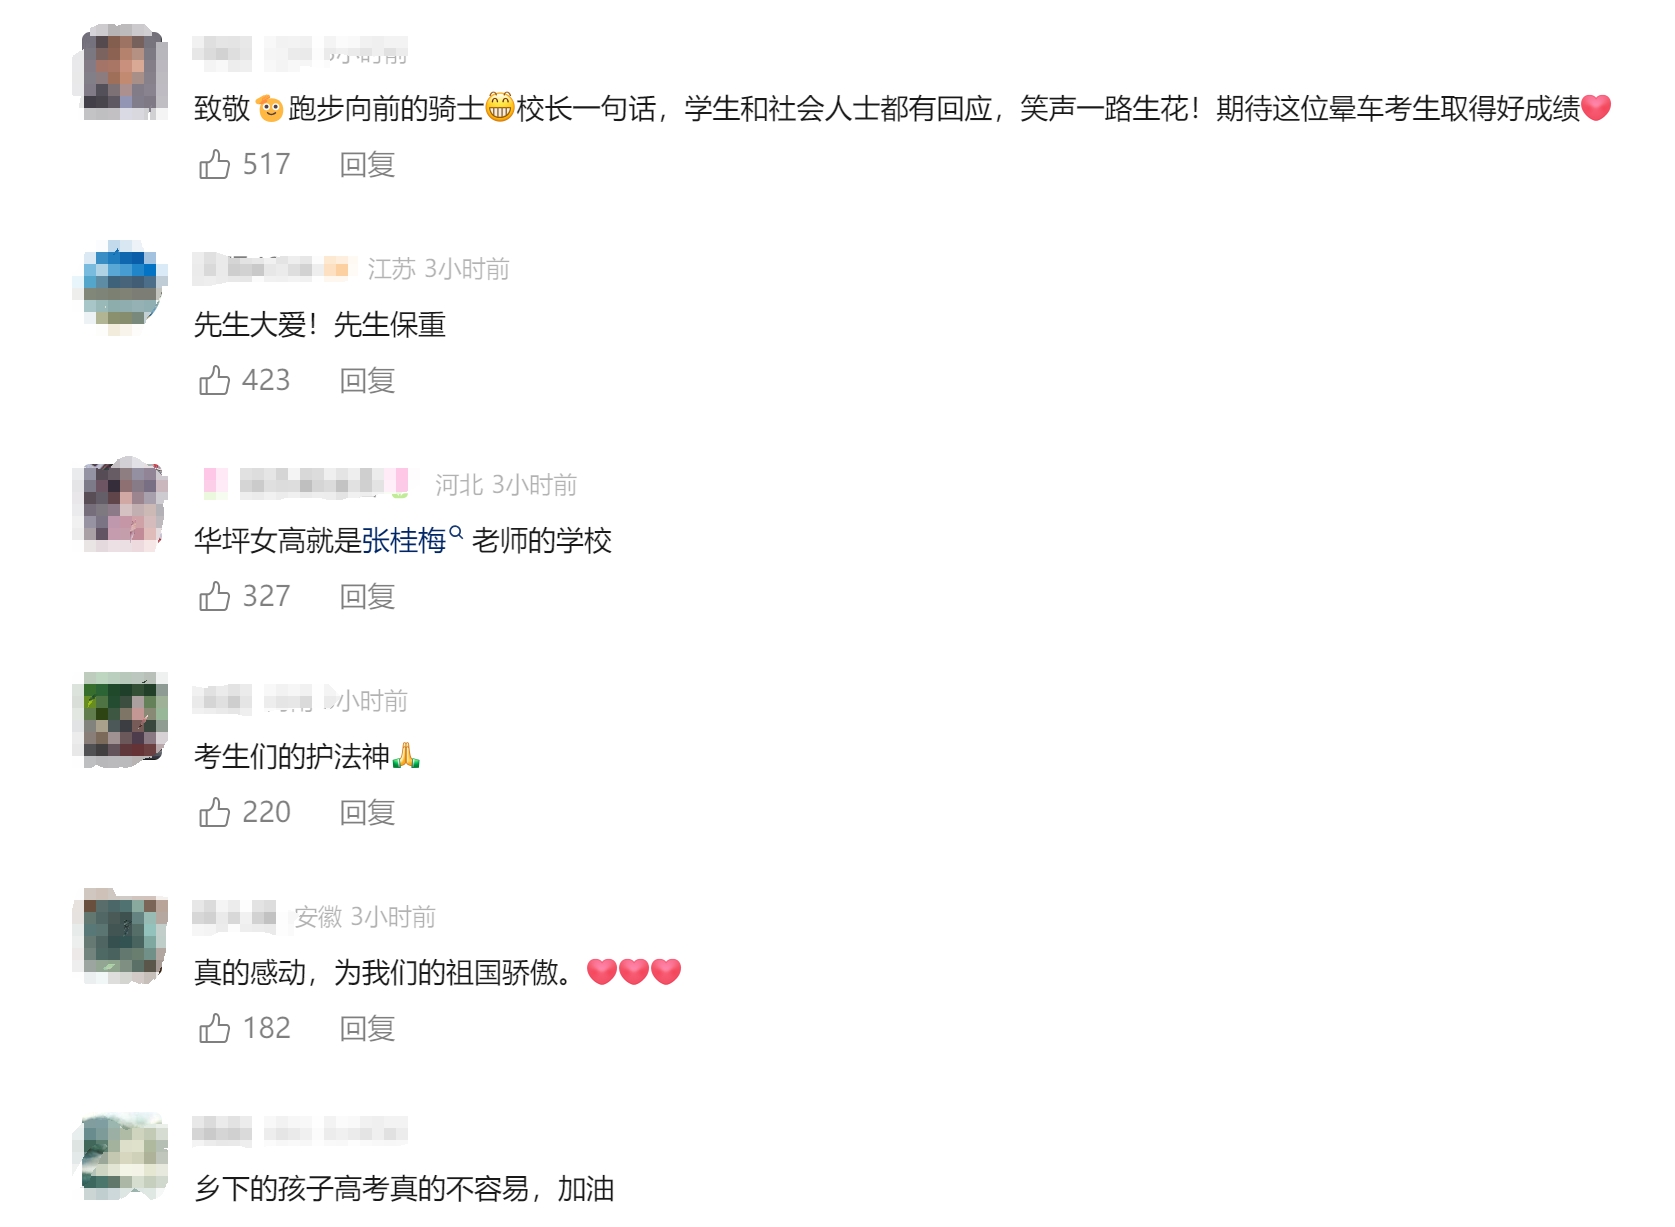Reply to the 真的感动 comment
1675x1227 pixels.
(x=367, y=1029)
